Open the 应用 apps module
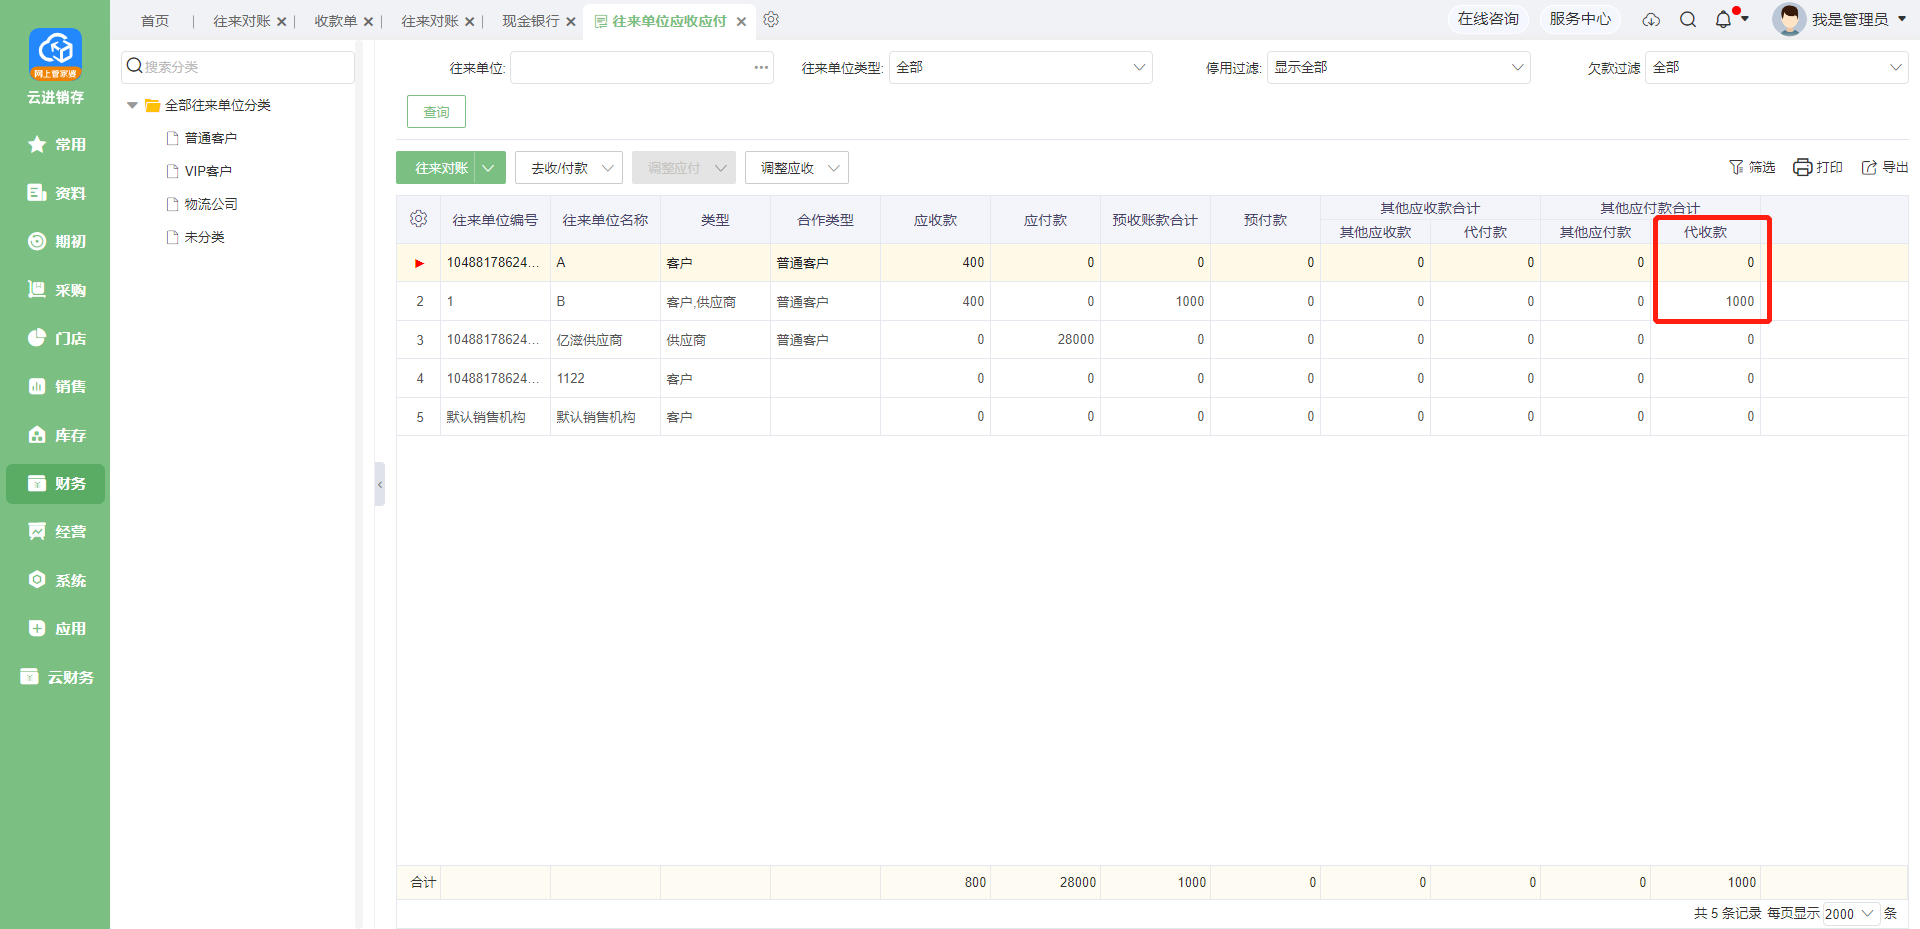1920x929 pixels. click(x=56, y=628)
